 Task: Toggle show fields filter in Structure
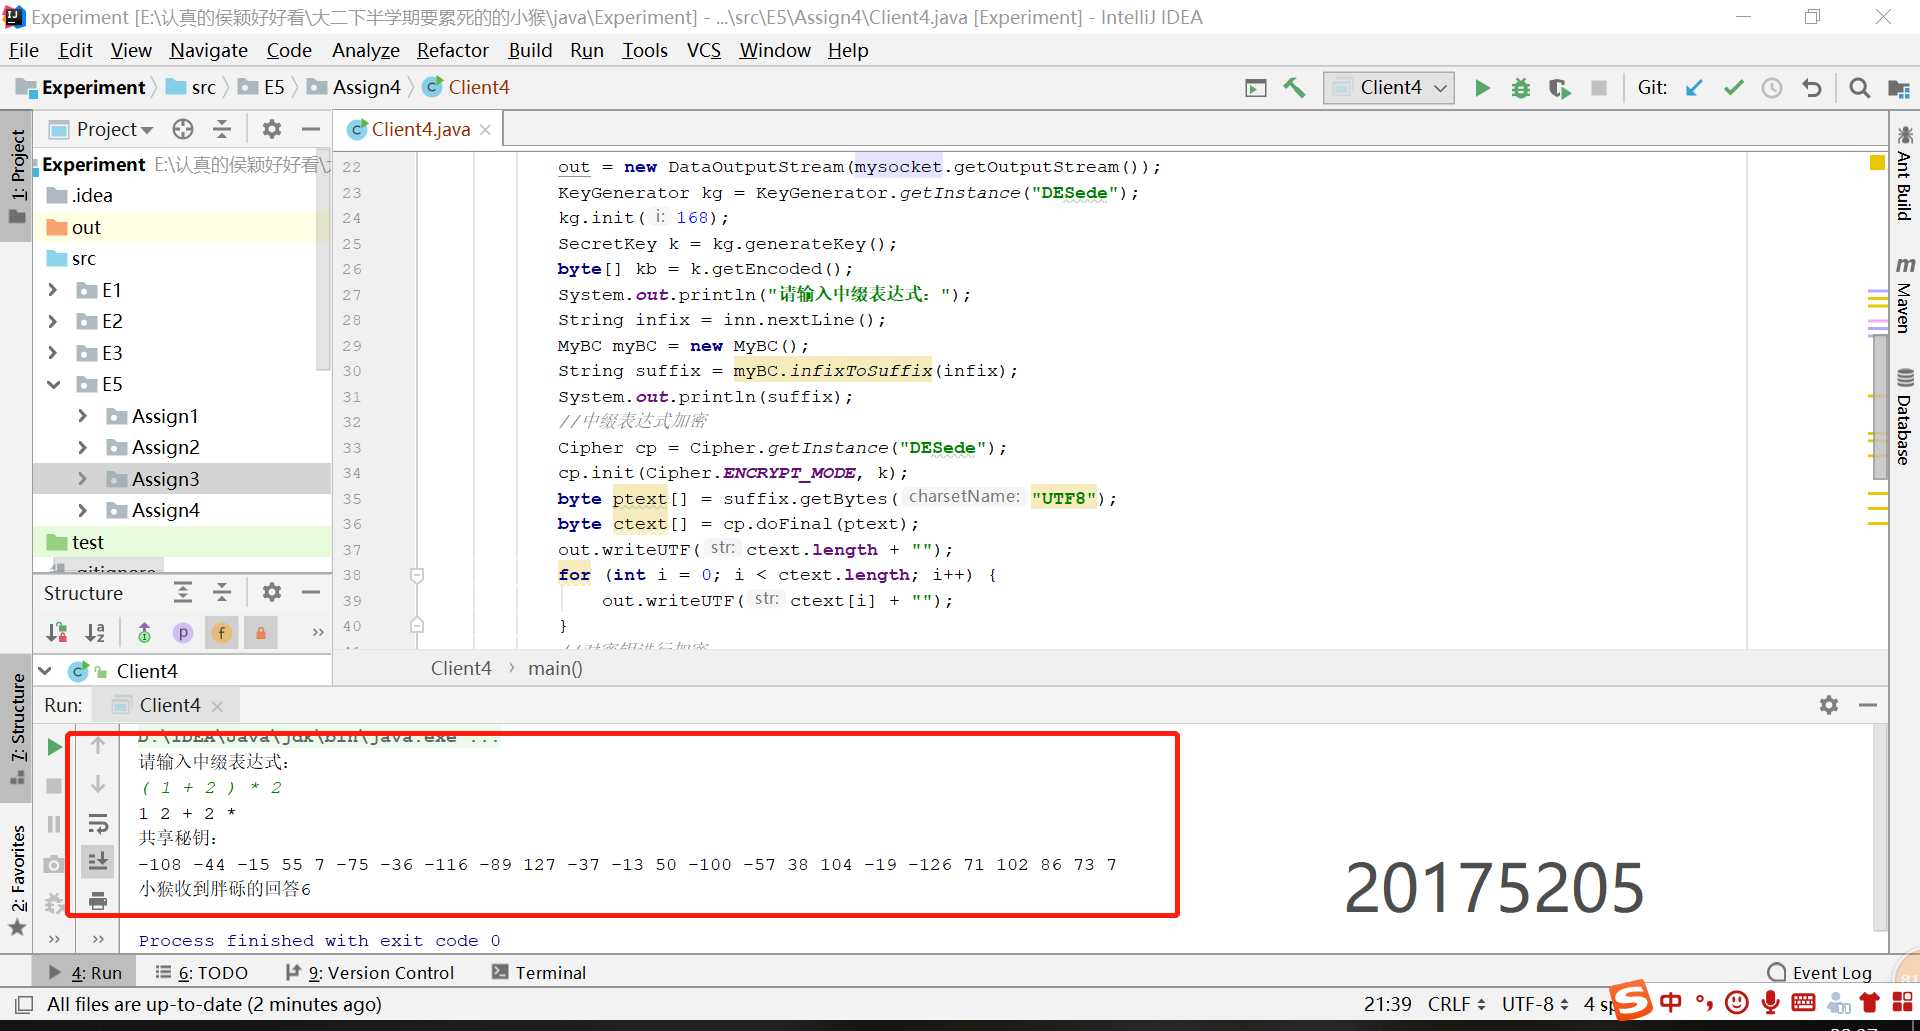(222, 633)
